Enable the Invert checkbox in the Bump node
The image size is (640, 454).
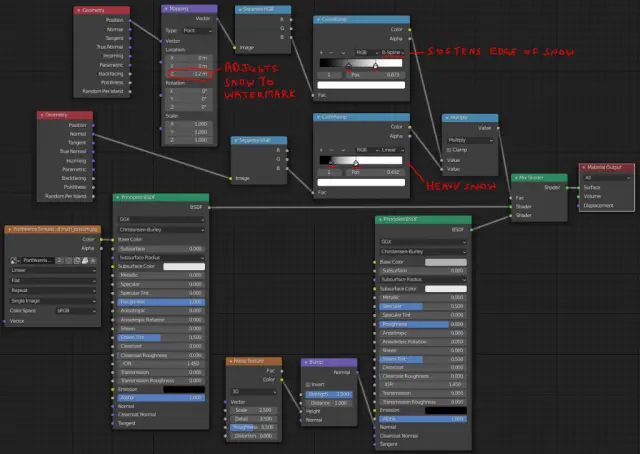point(308,385)
